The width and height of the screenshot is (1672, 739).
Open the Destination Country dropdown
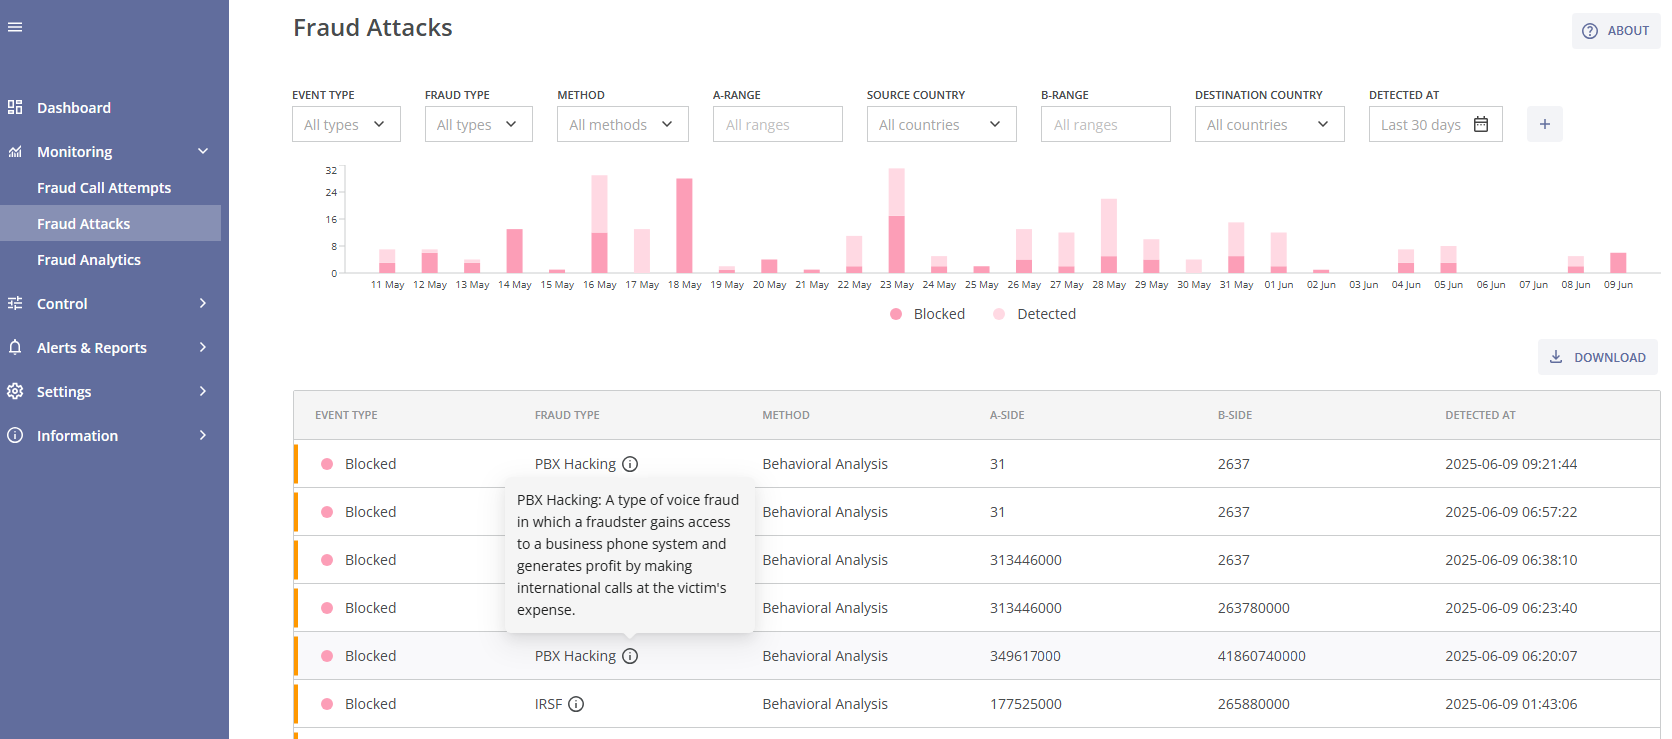1269,124
